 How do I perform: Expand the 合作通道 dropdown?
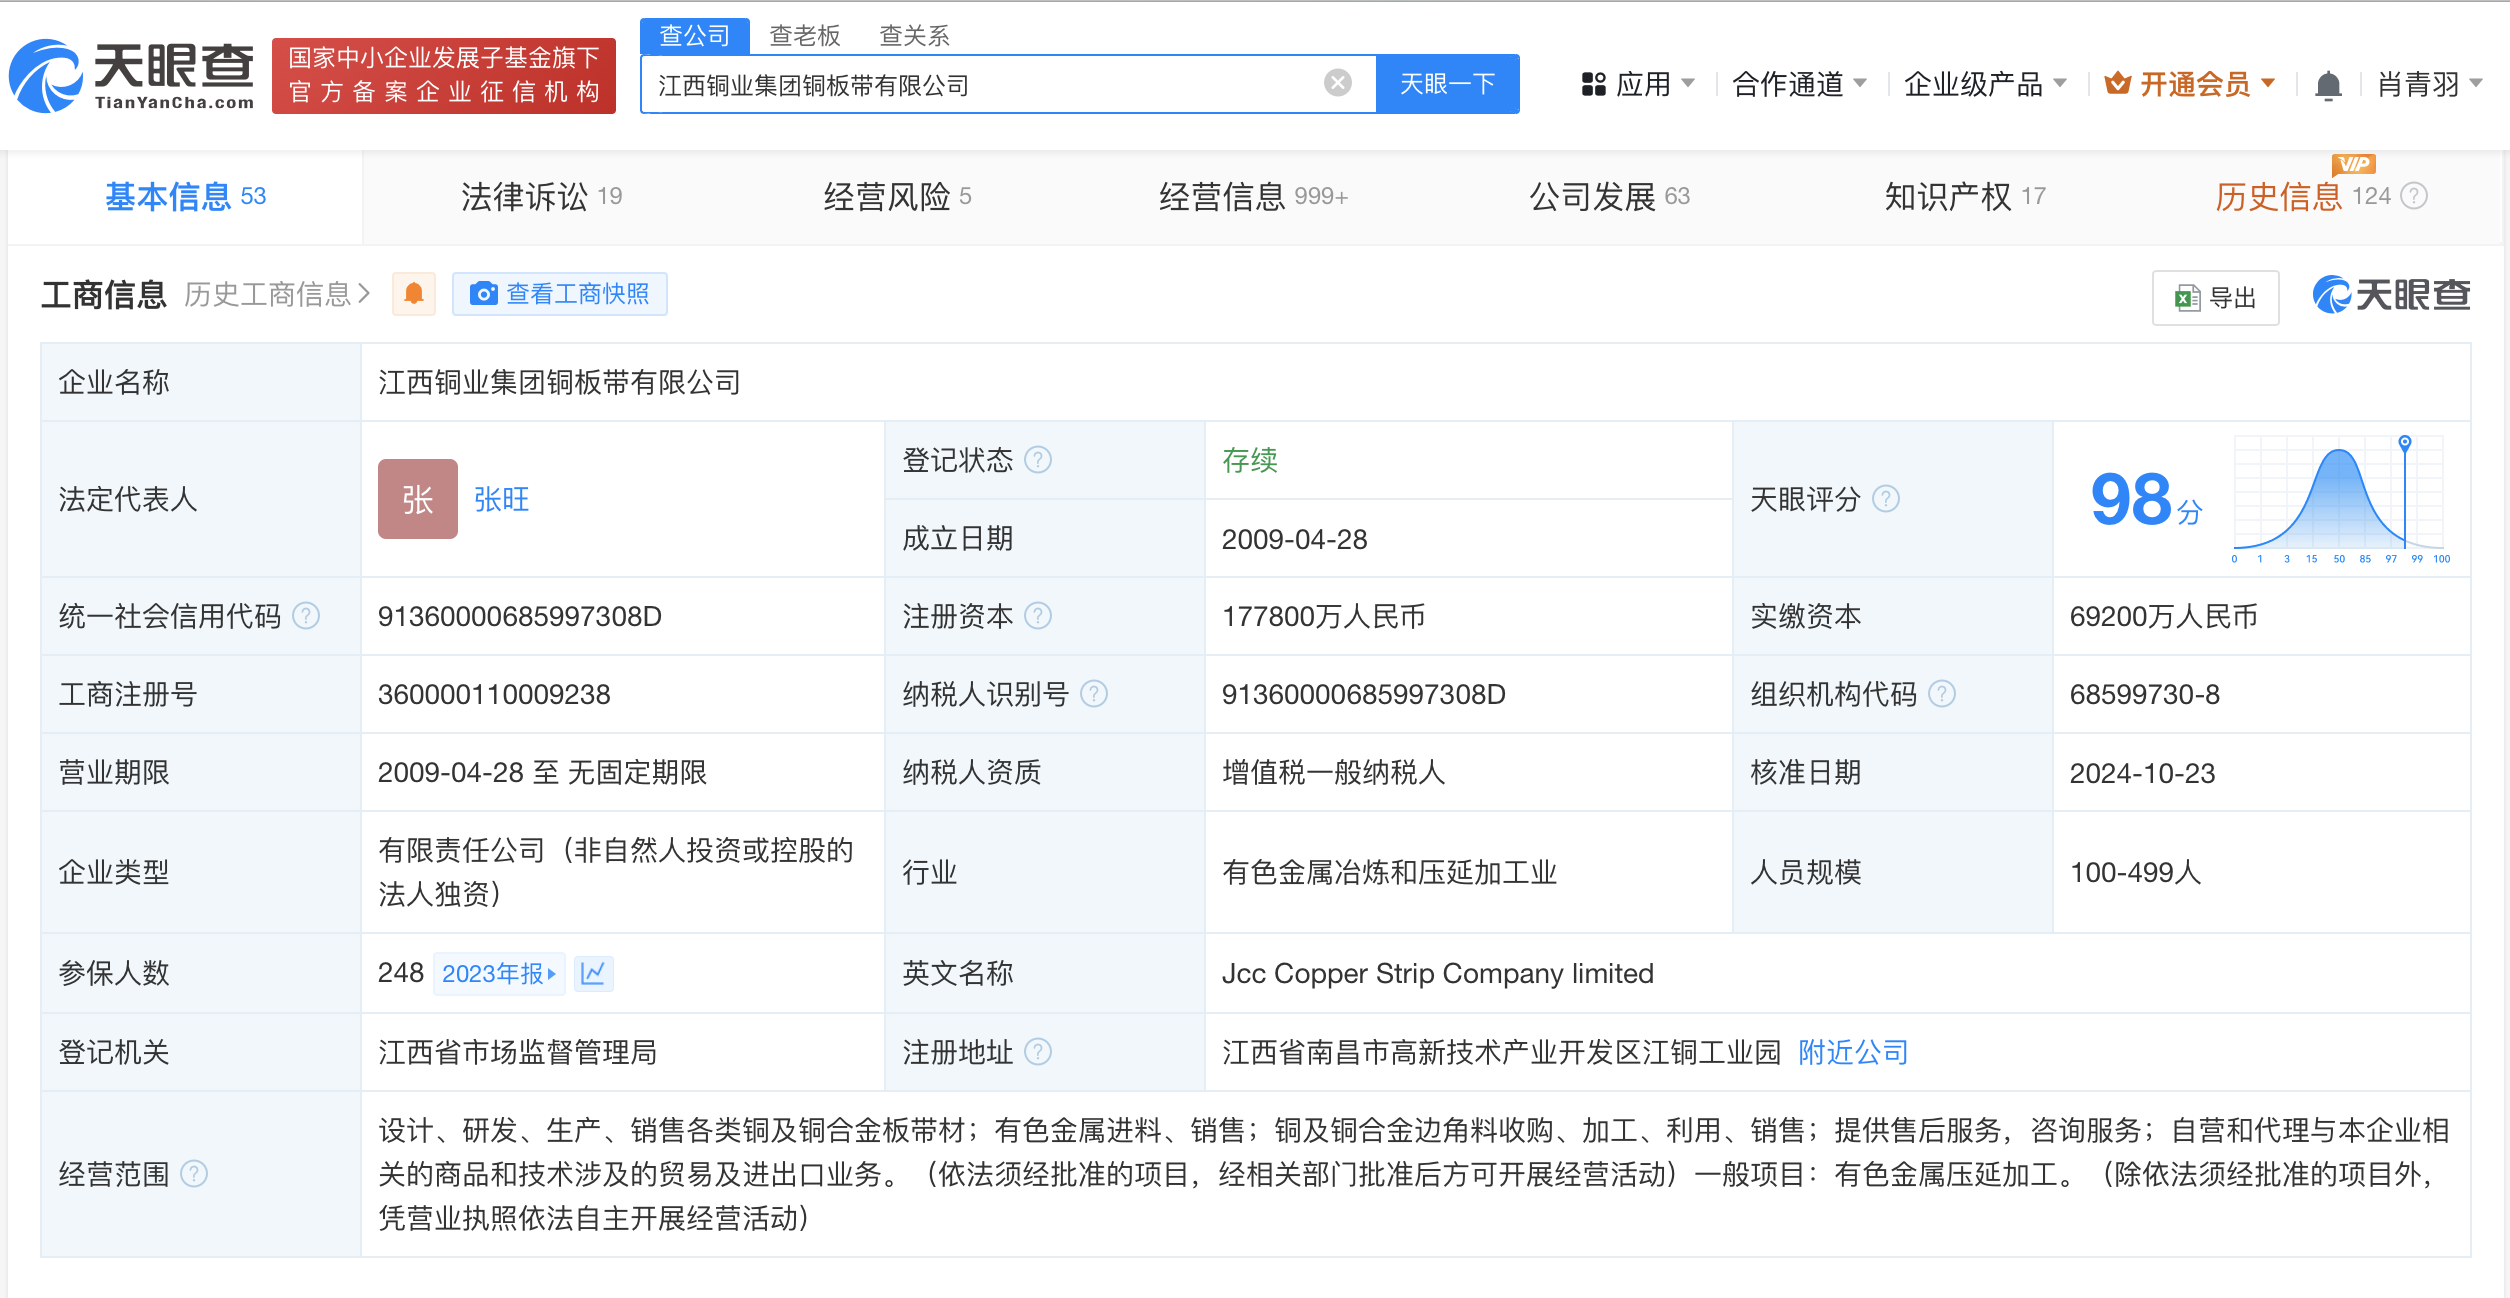tap(1799, 84)
